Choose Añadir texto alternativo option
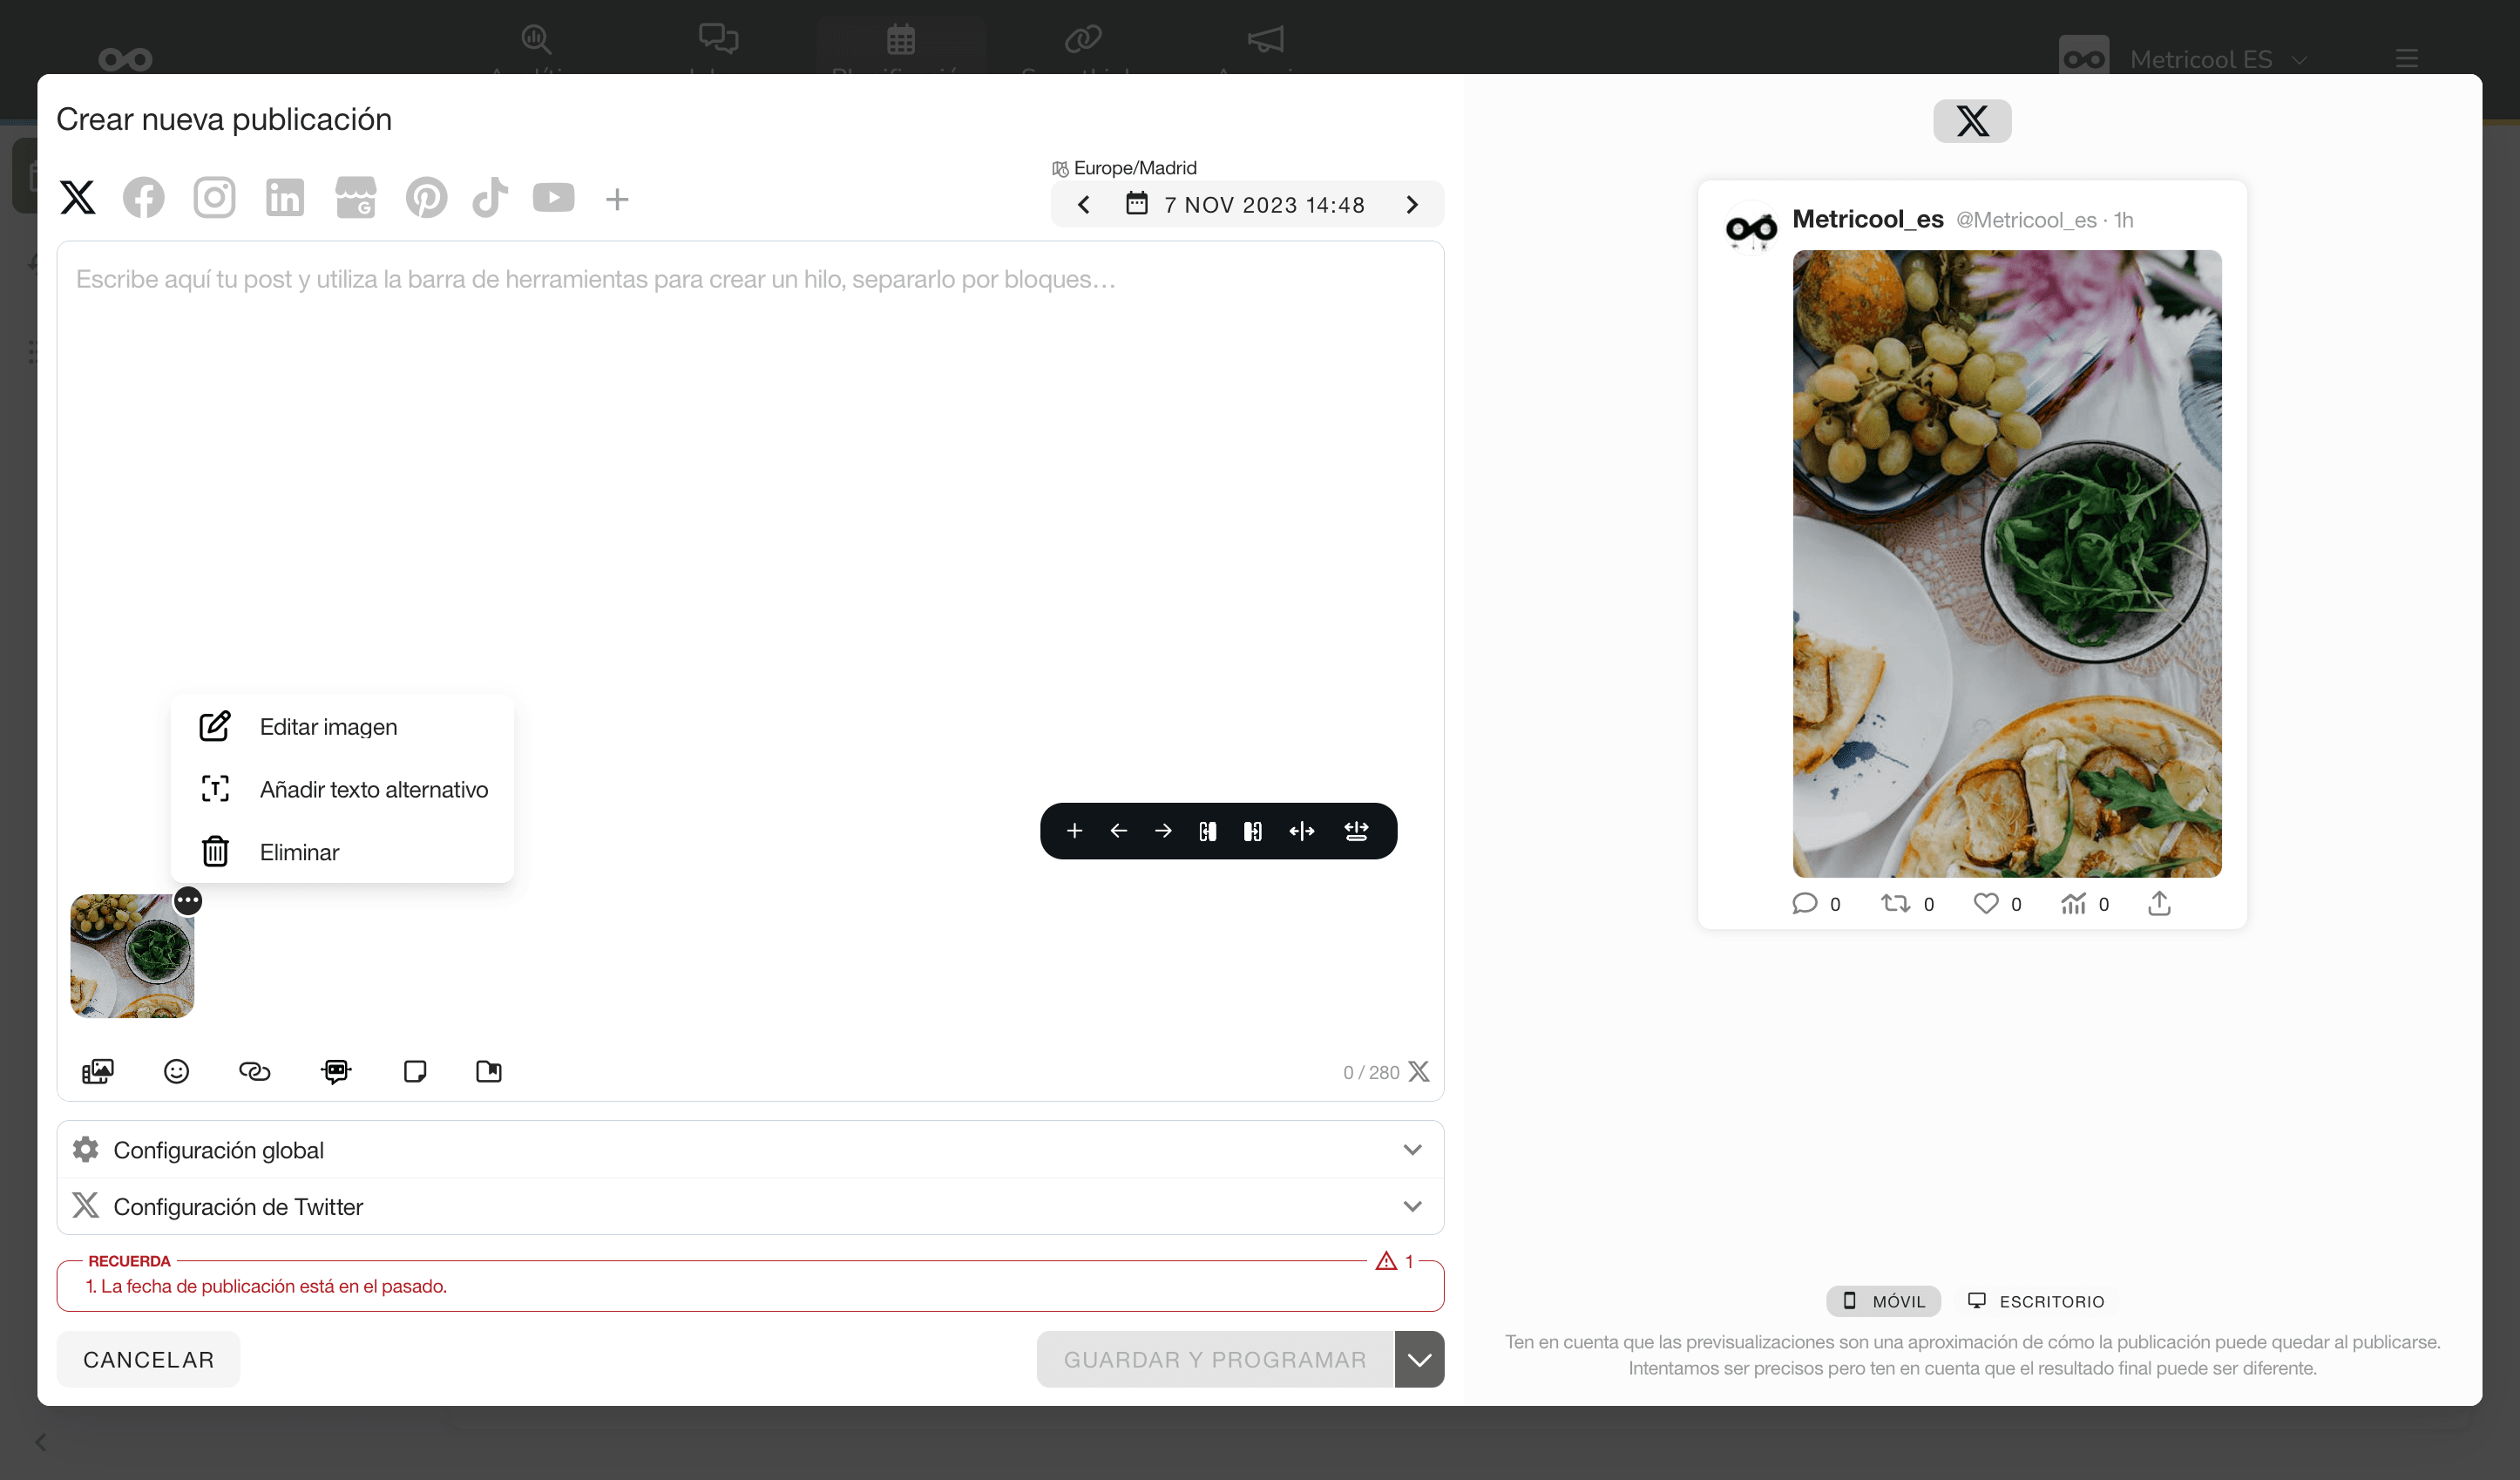The image size is (2520, 1480). click(373, 790)
